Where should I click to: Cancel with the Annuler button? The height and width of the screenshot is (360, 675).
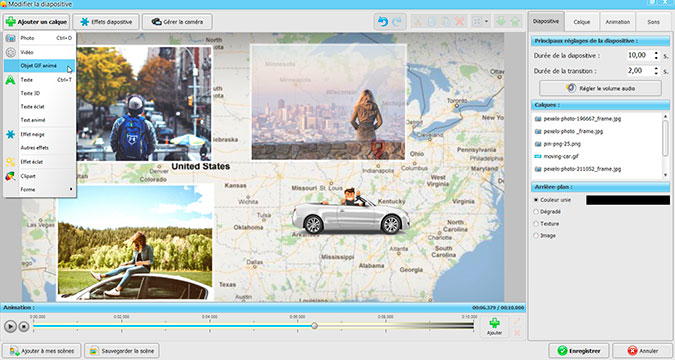coord(643,351)
